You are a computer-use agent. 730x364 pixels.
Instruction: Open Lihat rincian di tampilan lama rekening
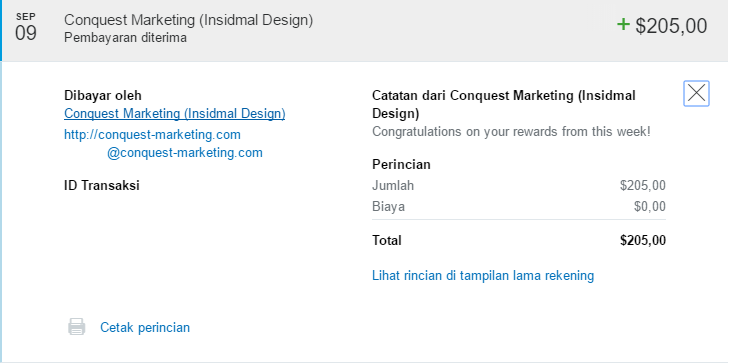click(483, 276)
